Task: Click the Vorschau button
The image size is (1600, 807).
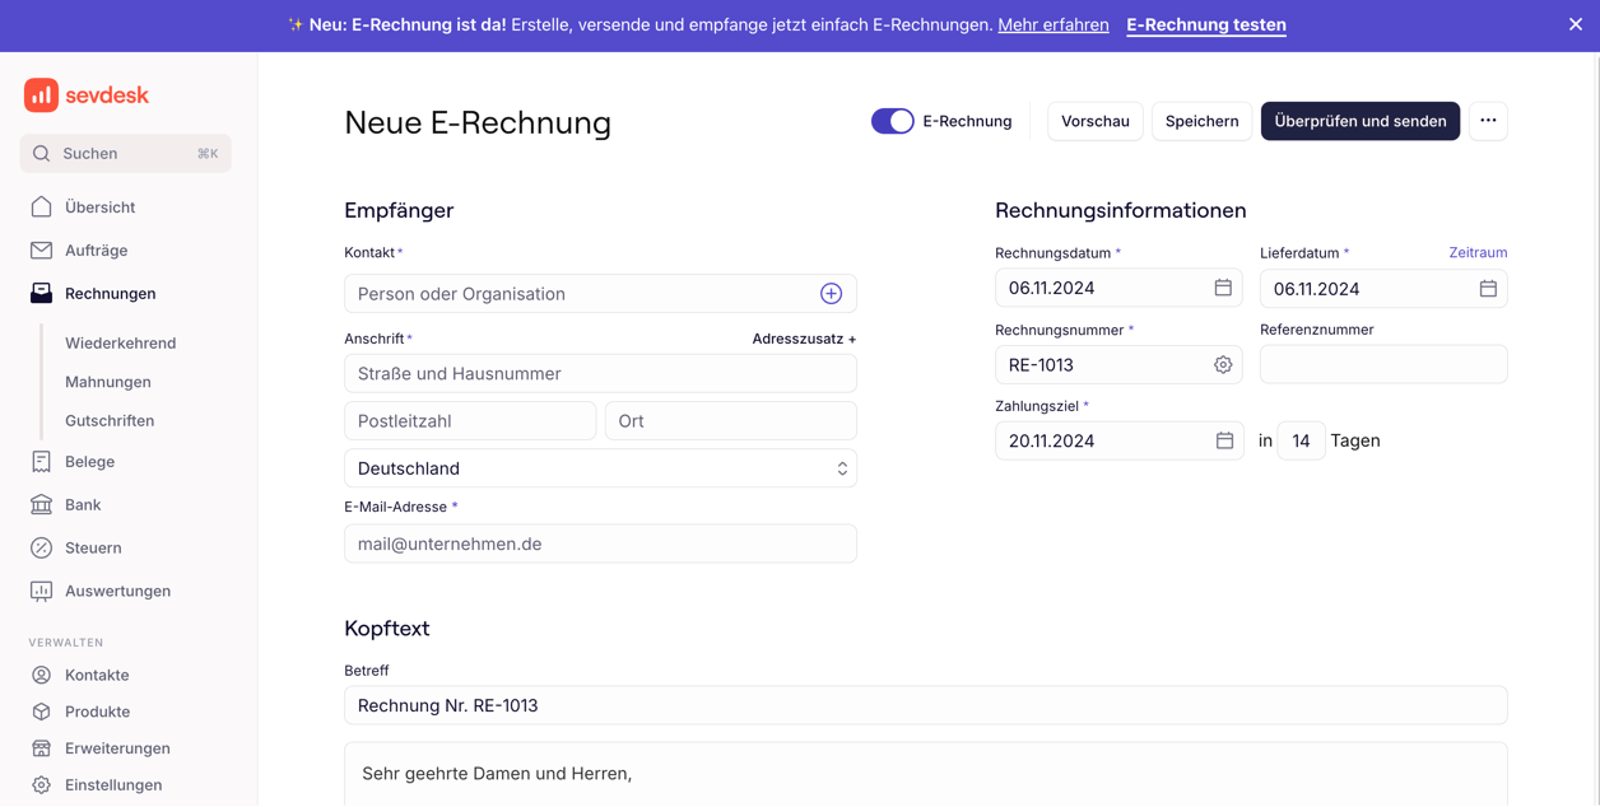Action: 1094,121
